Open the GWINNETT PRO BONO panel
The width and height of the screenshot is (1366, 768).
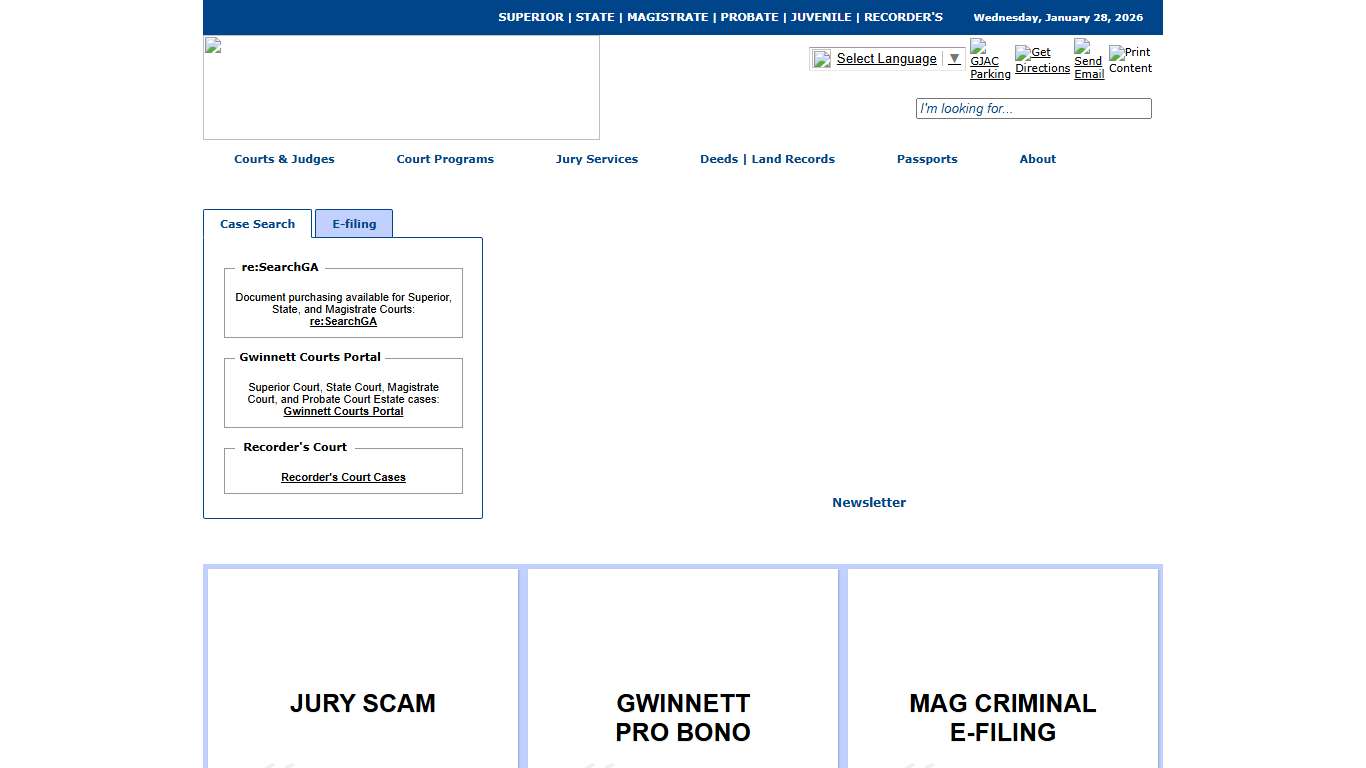[x=682, y=717]
